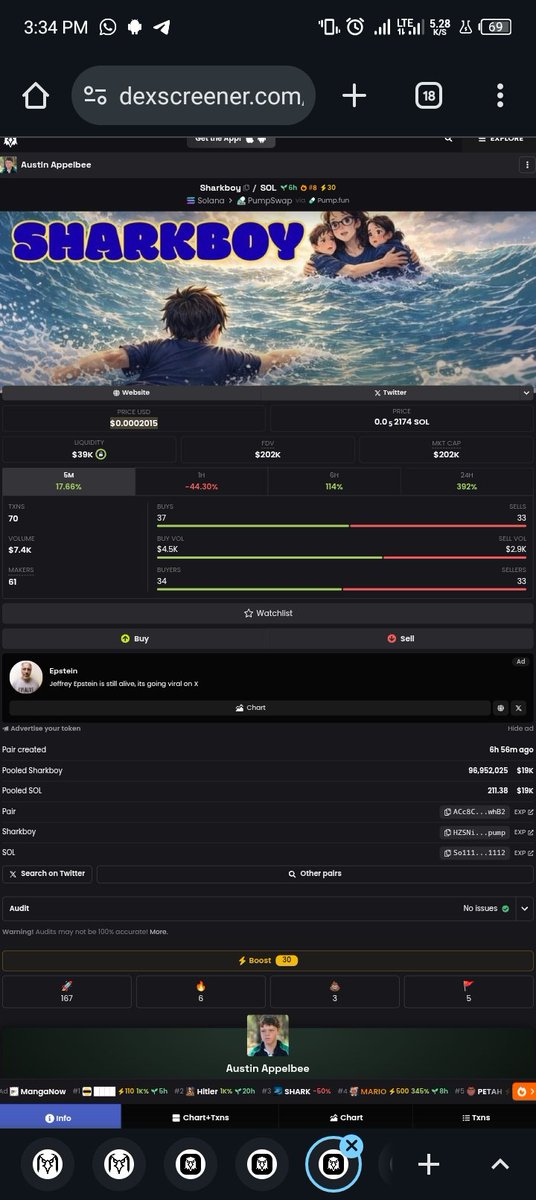Open the token Twitter link
Image resolution: width=536 pixels, height=1200 pixels.
(x=391, y=393)
